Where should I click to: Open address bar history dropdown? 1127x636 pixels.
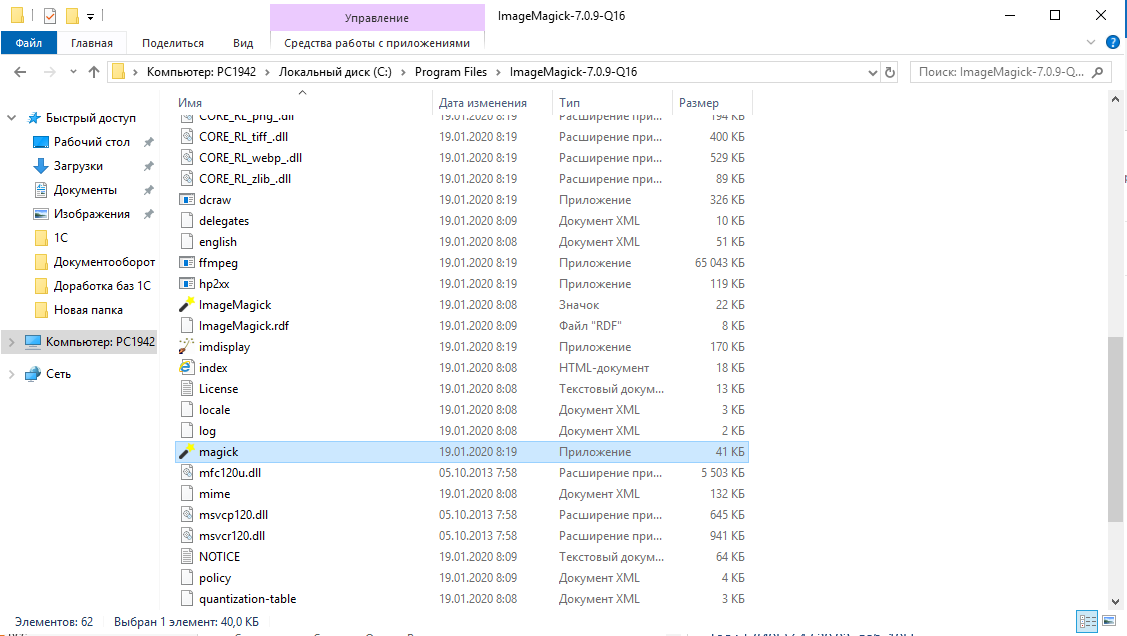[873, 73]
